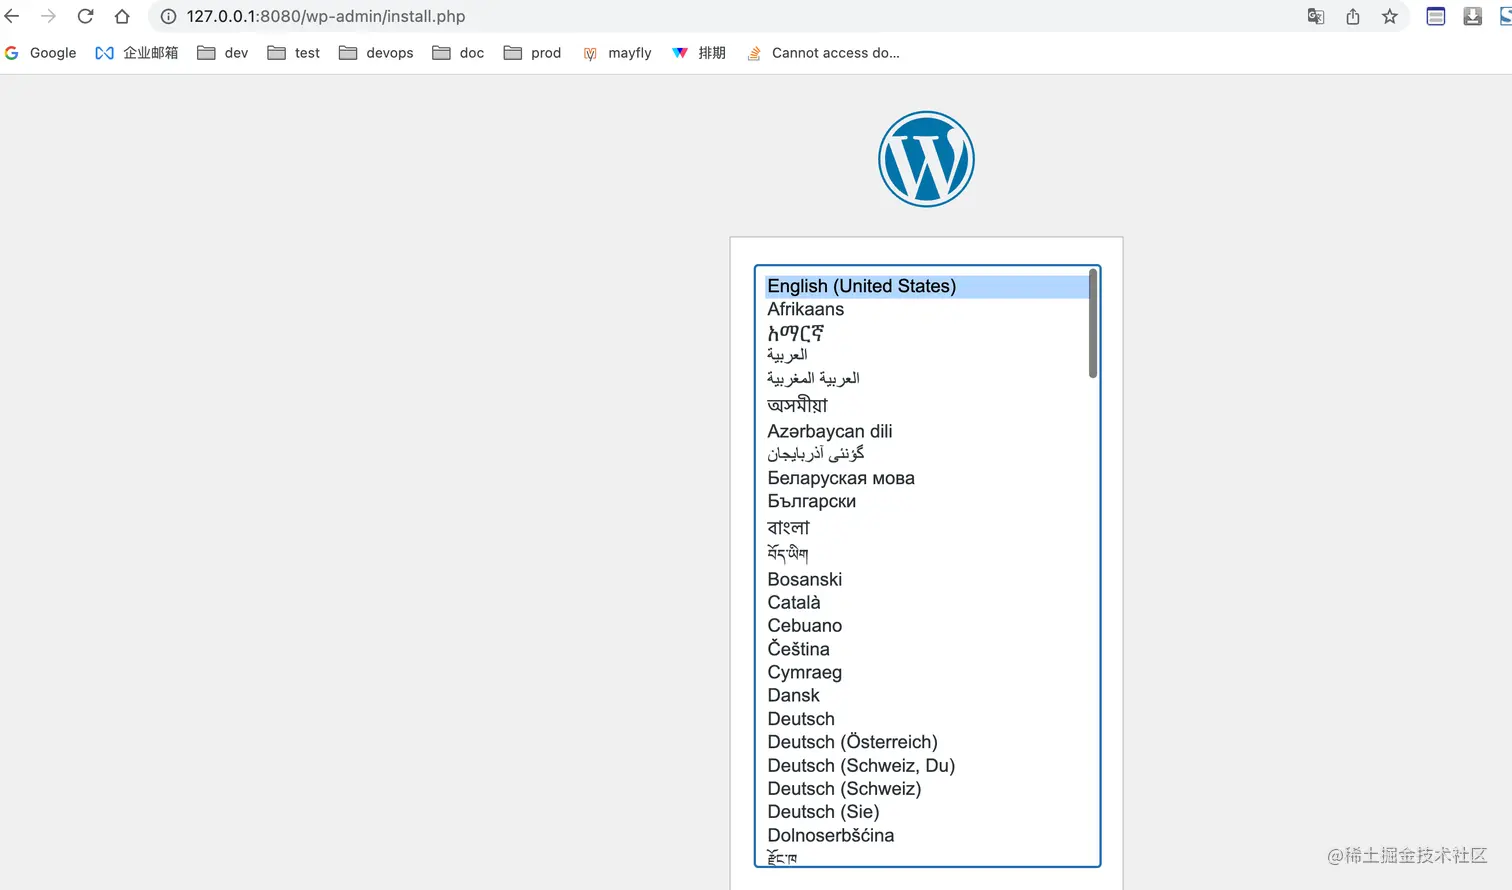Select the অসমীয়া language option
1512x890 pixels.
(x=926, y=405)
